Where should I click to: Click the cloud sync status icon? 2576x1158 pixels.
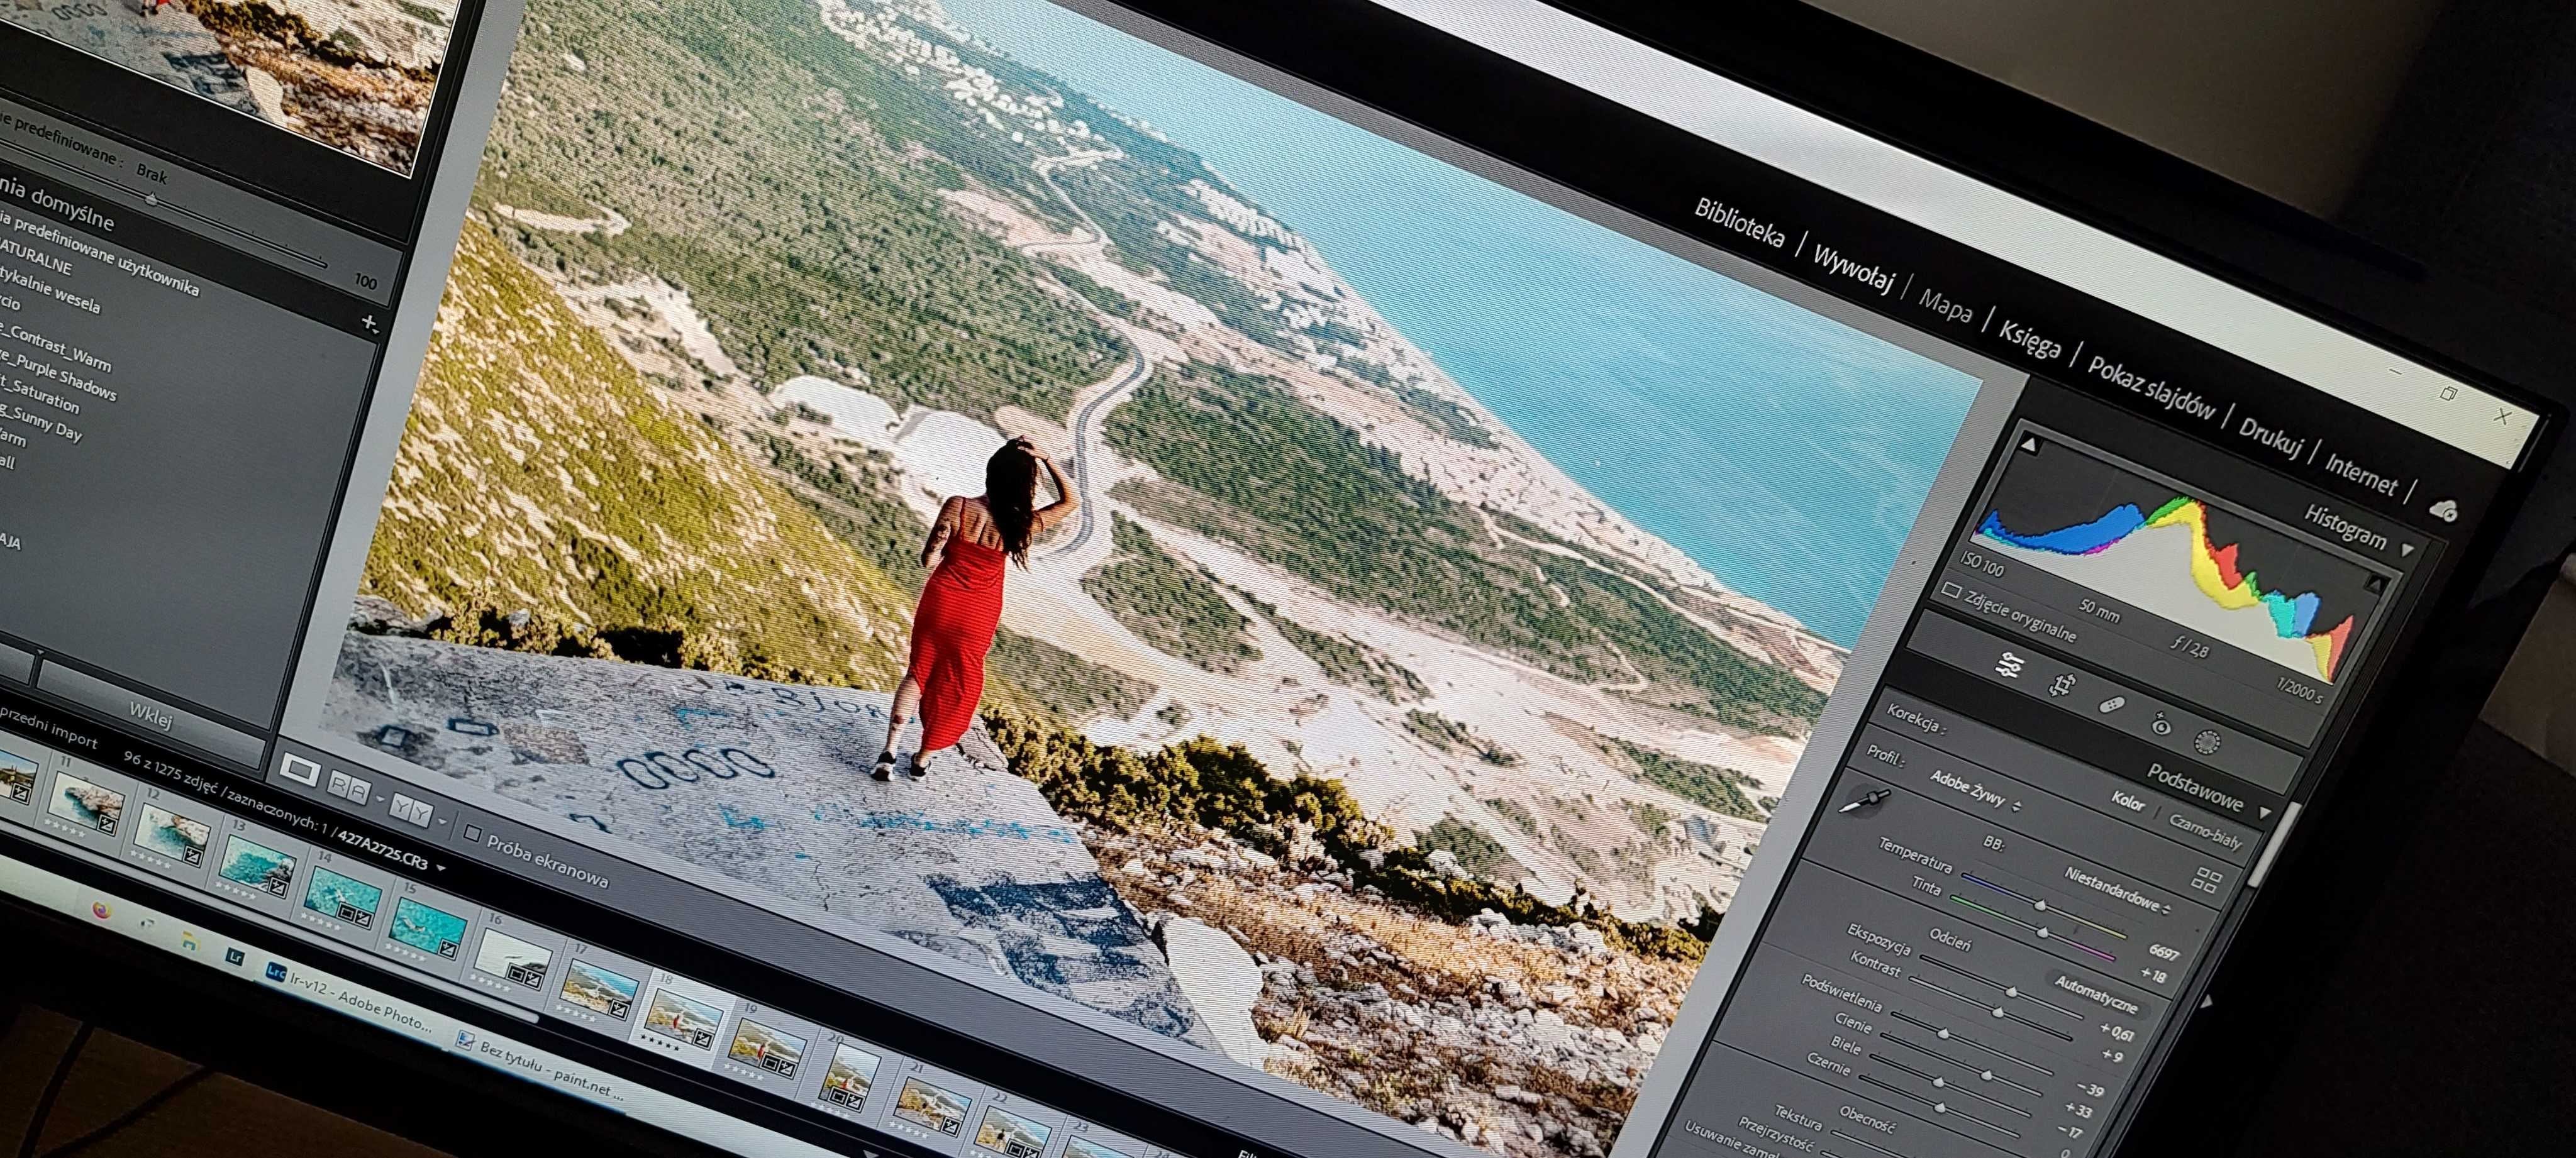(x=2443, y=510)
